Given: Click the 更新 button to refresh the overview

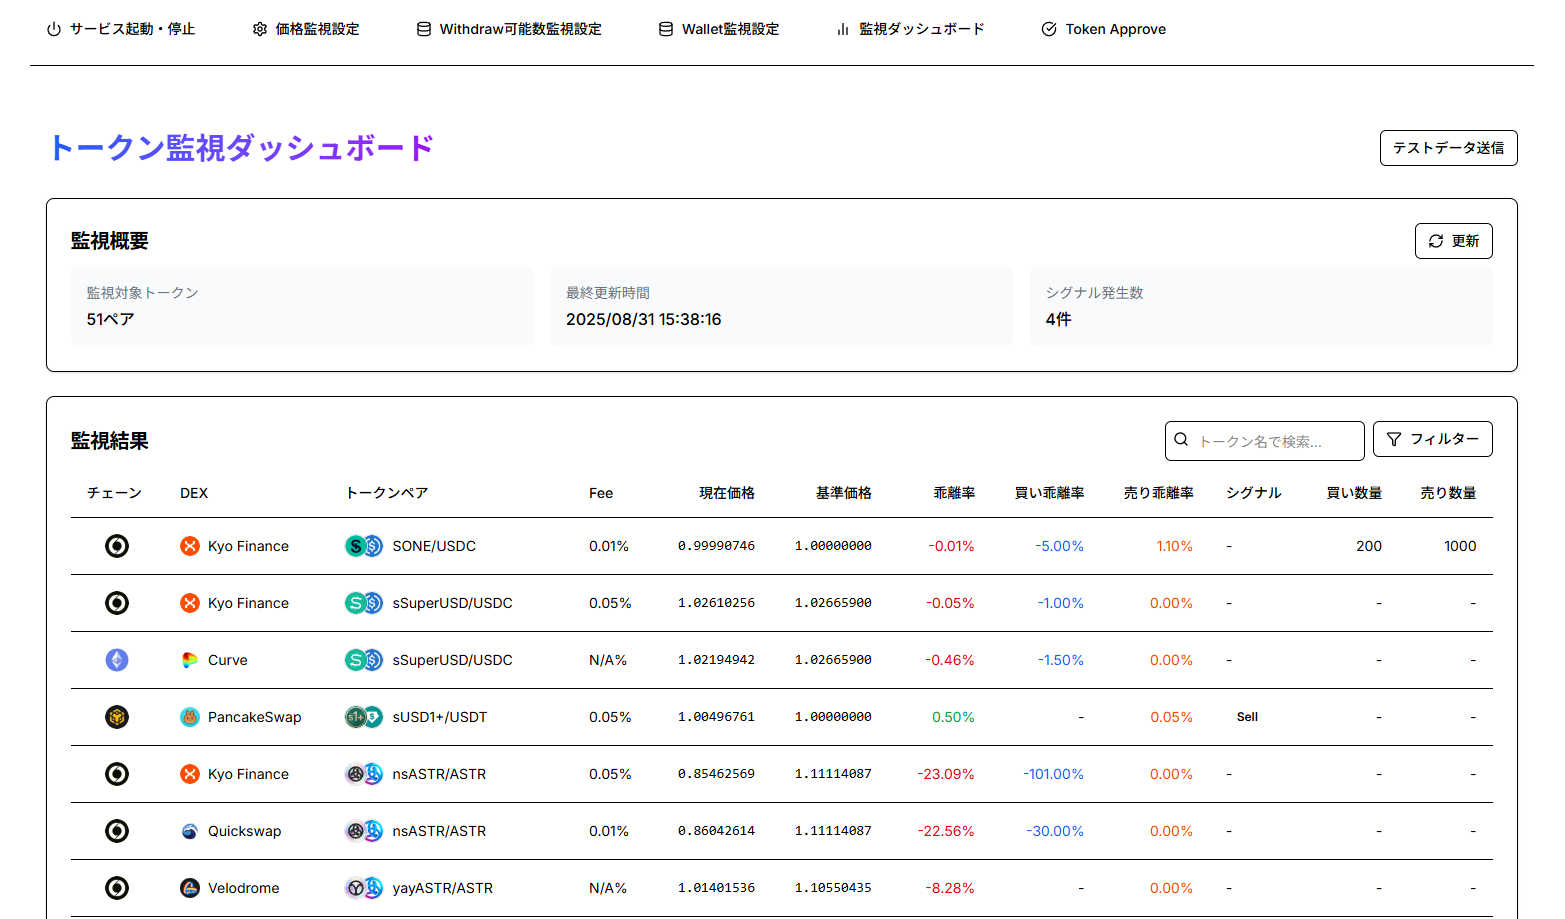Looking at the screenshot, I should 1453,241.
